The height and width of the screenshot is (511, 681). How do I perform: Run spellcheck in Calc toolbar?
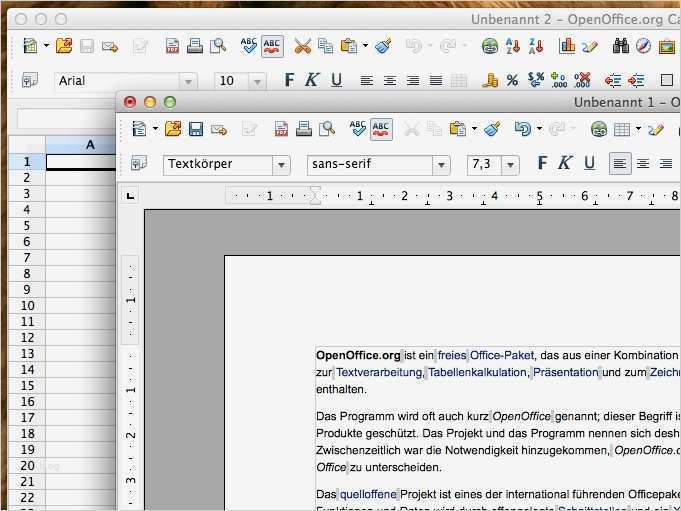tap(249, 46)
